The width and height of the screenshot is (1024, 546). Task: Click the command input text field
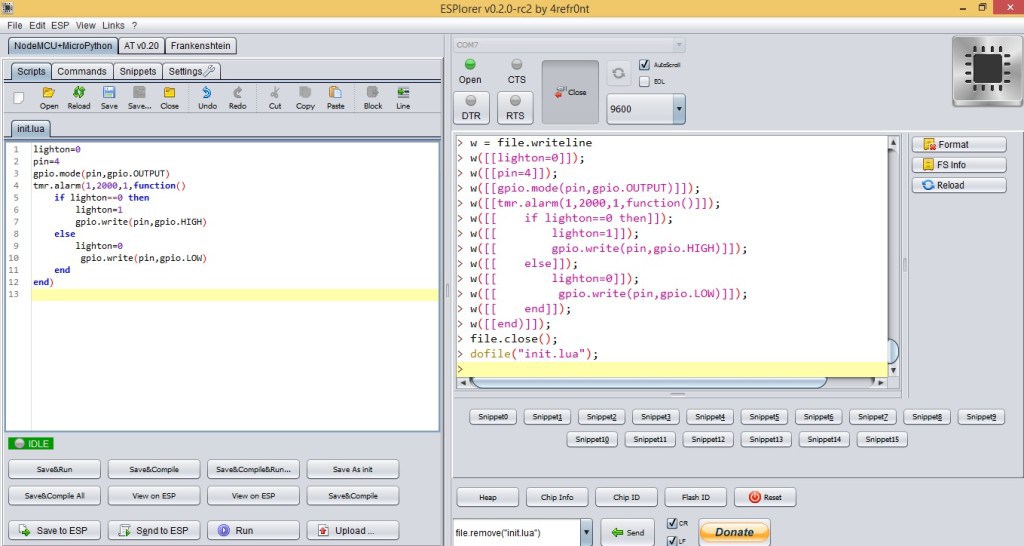pos(515,532)
